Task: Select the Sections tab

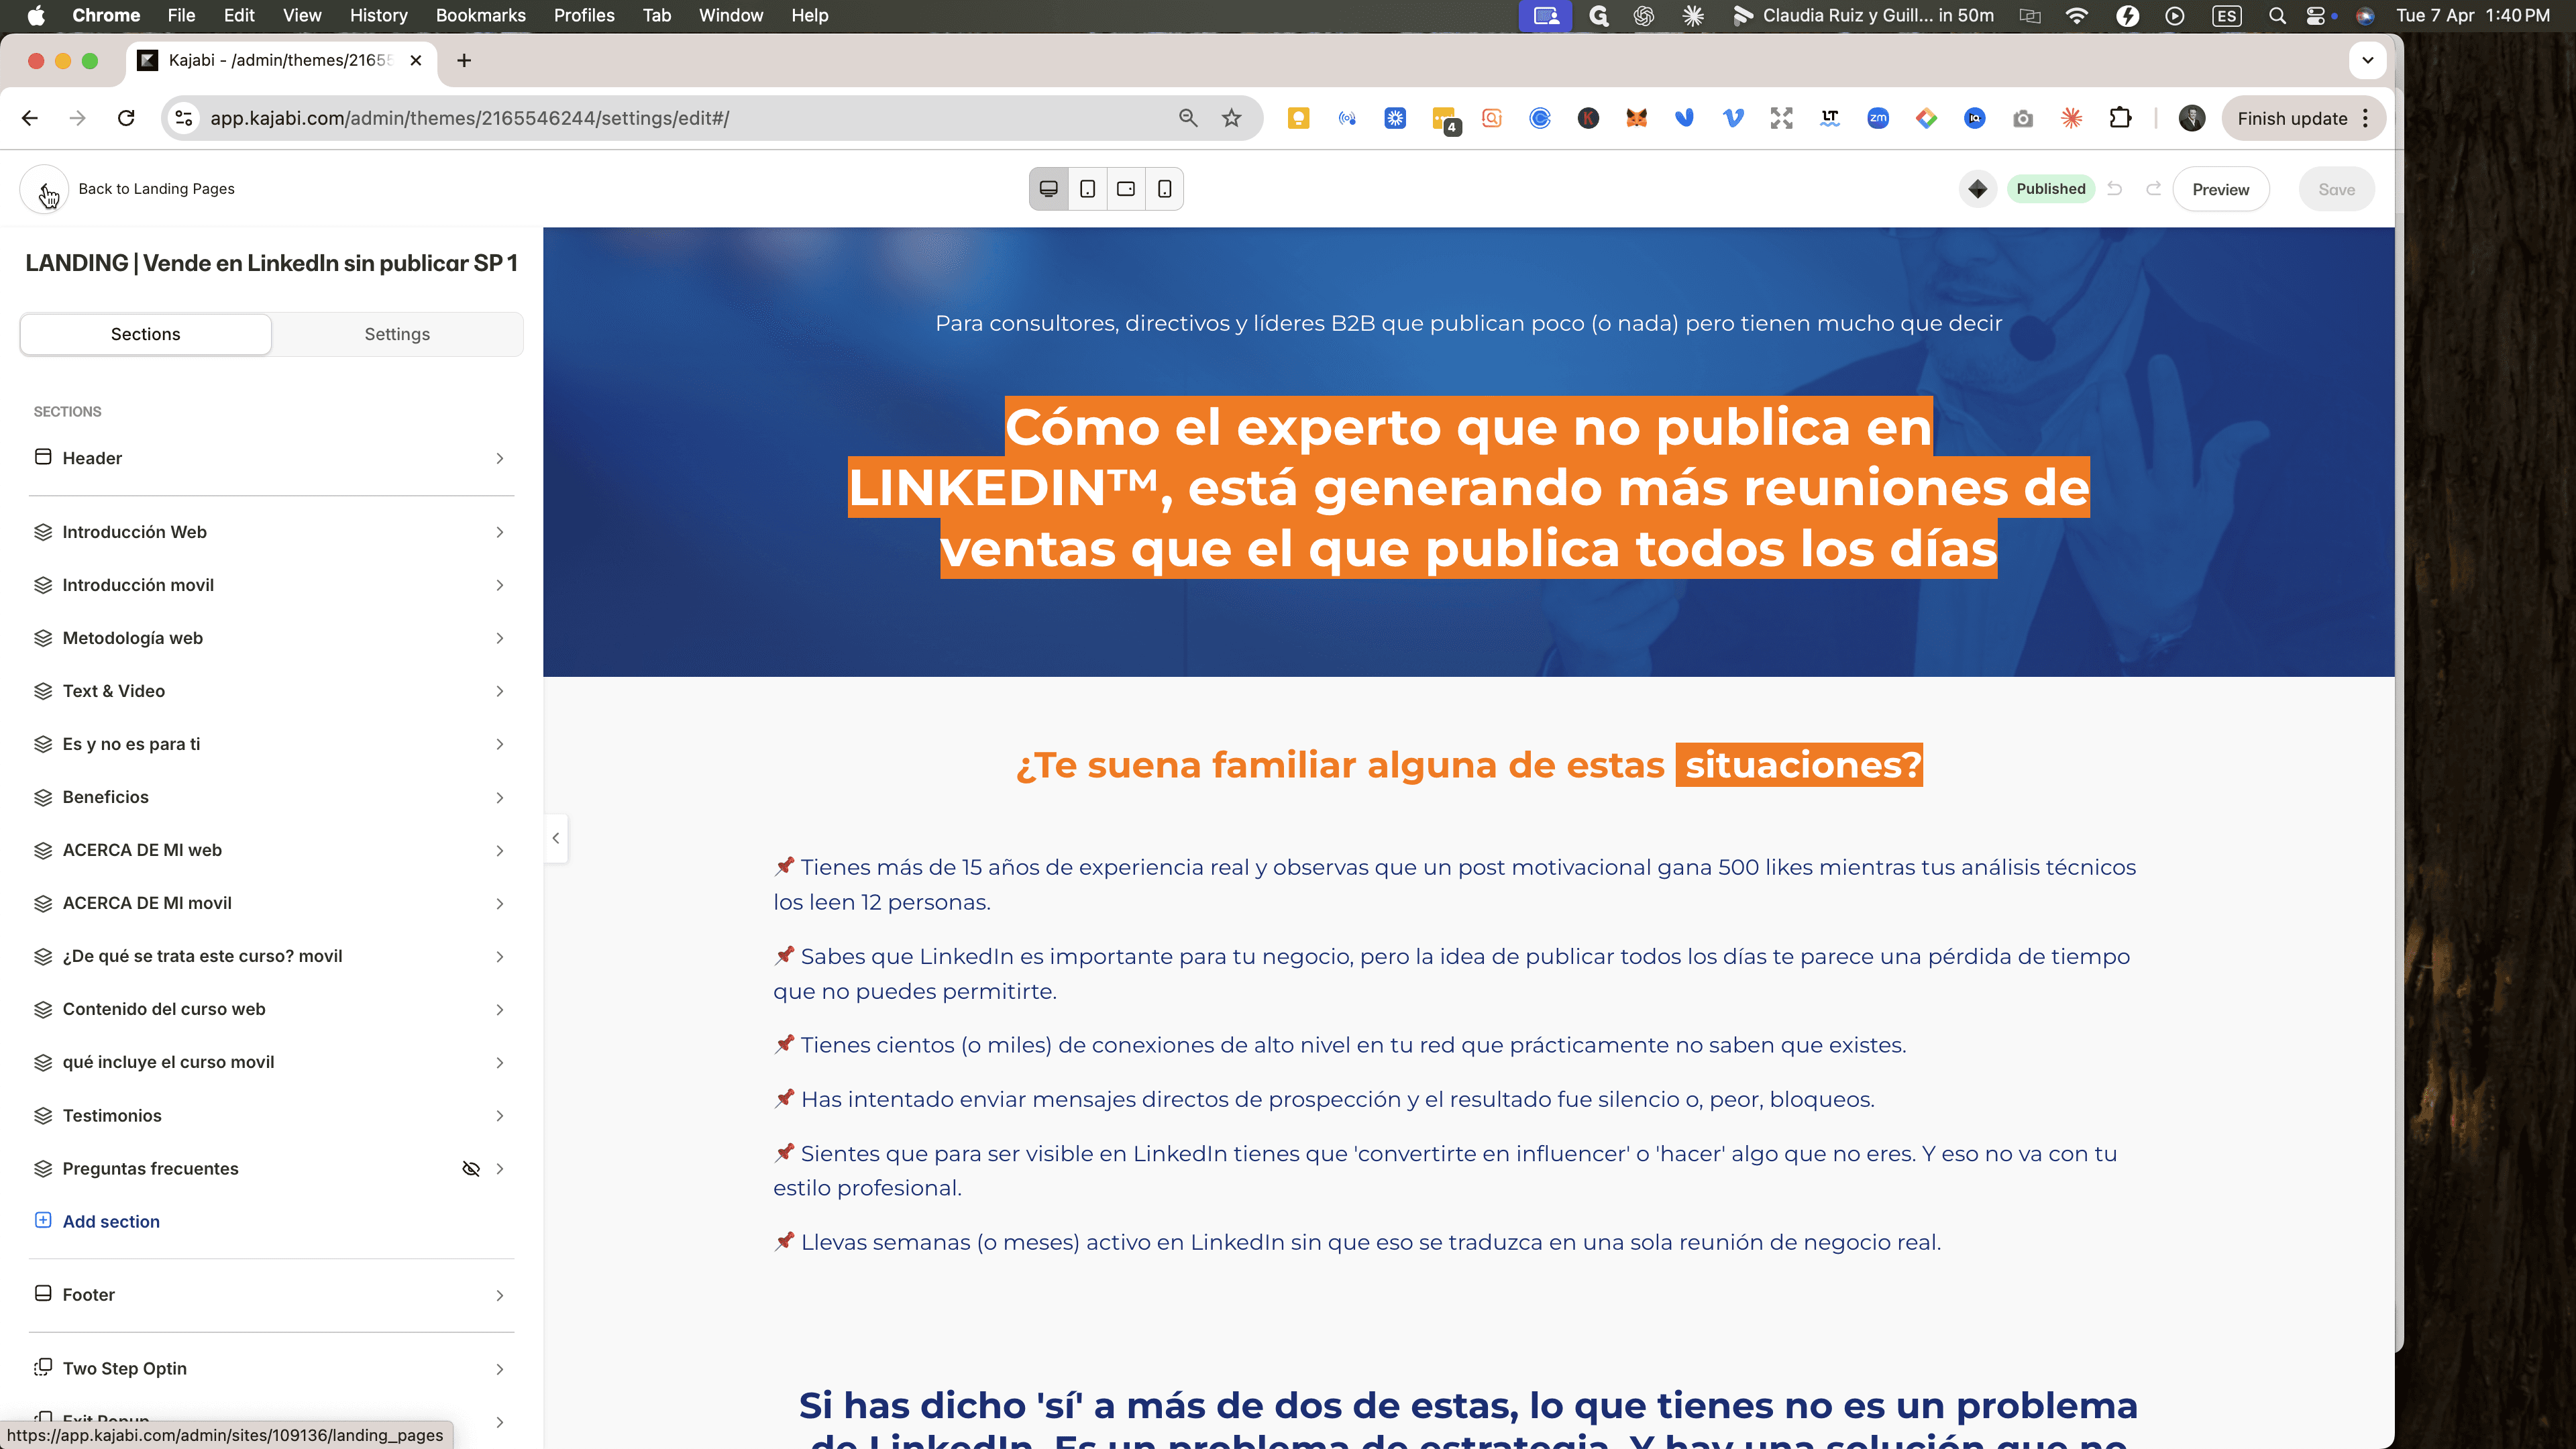Action: pyautogui.click(x=146, y=334)
